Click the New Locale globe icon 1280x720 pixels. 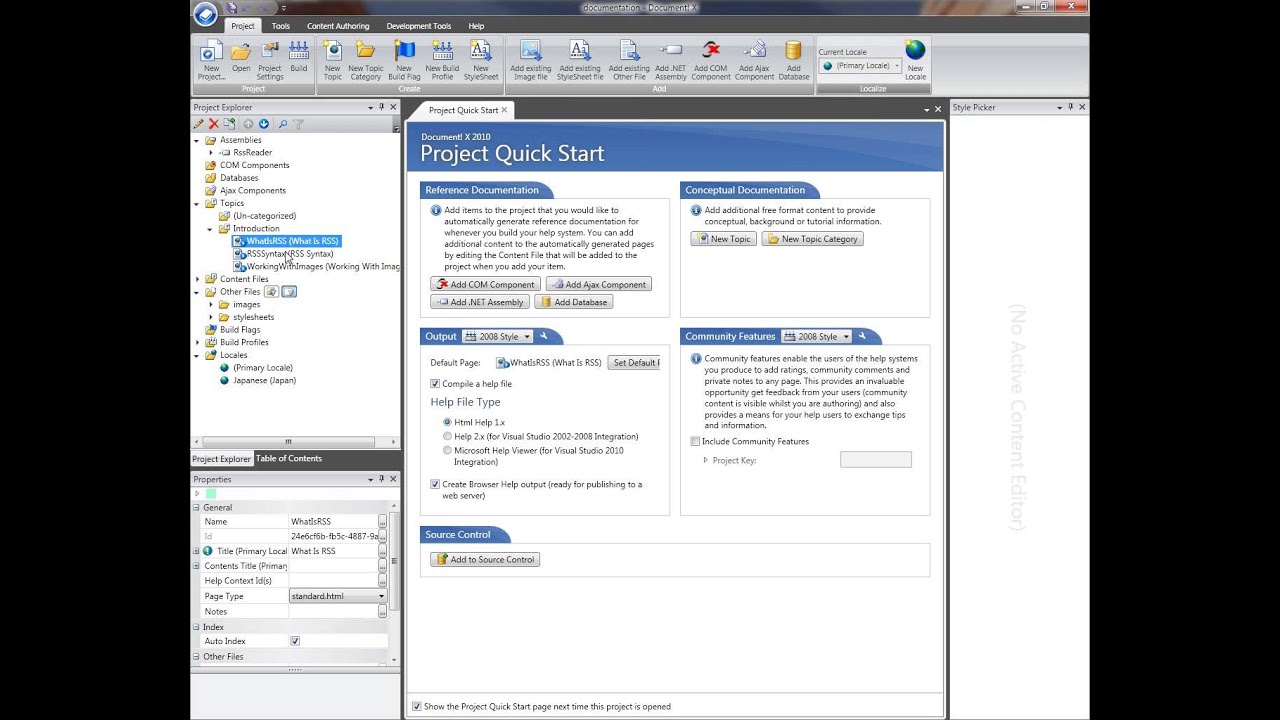click(915, 60)
